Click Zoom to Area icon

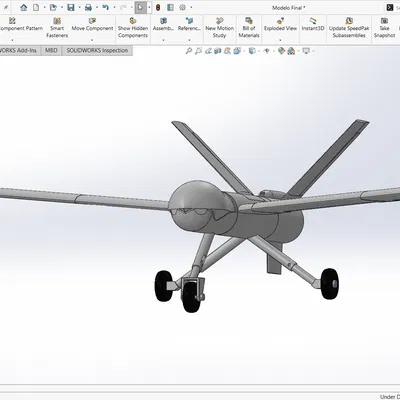click(199, 51)
